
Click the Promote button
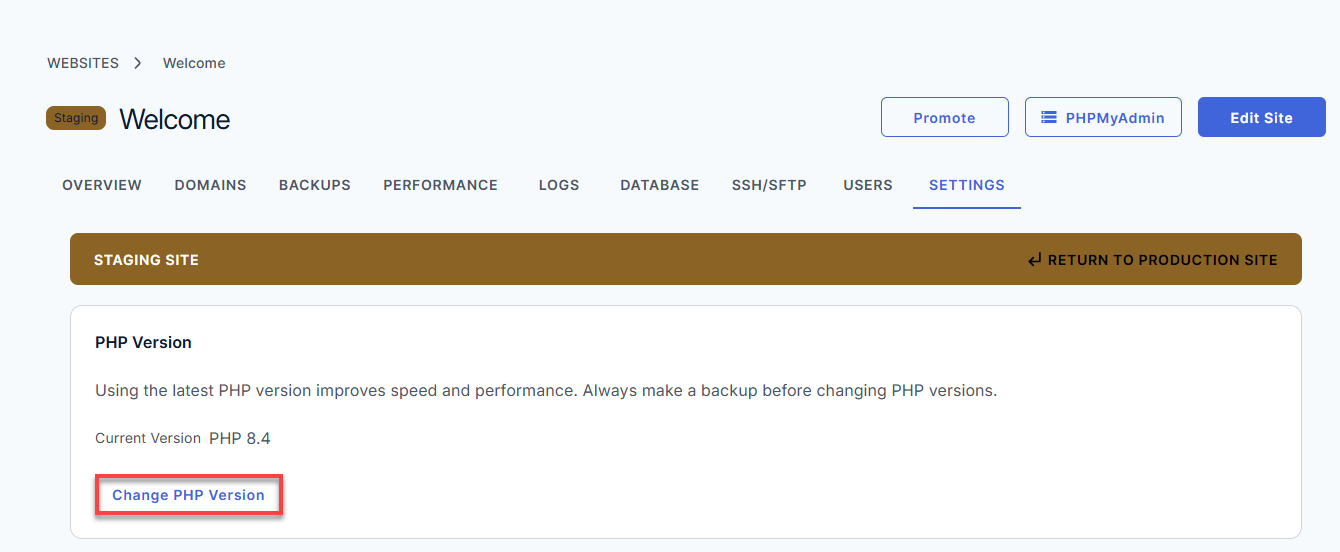(x=944, y=117)
